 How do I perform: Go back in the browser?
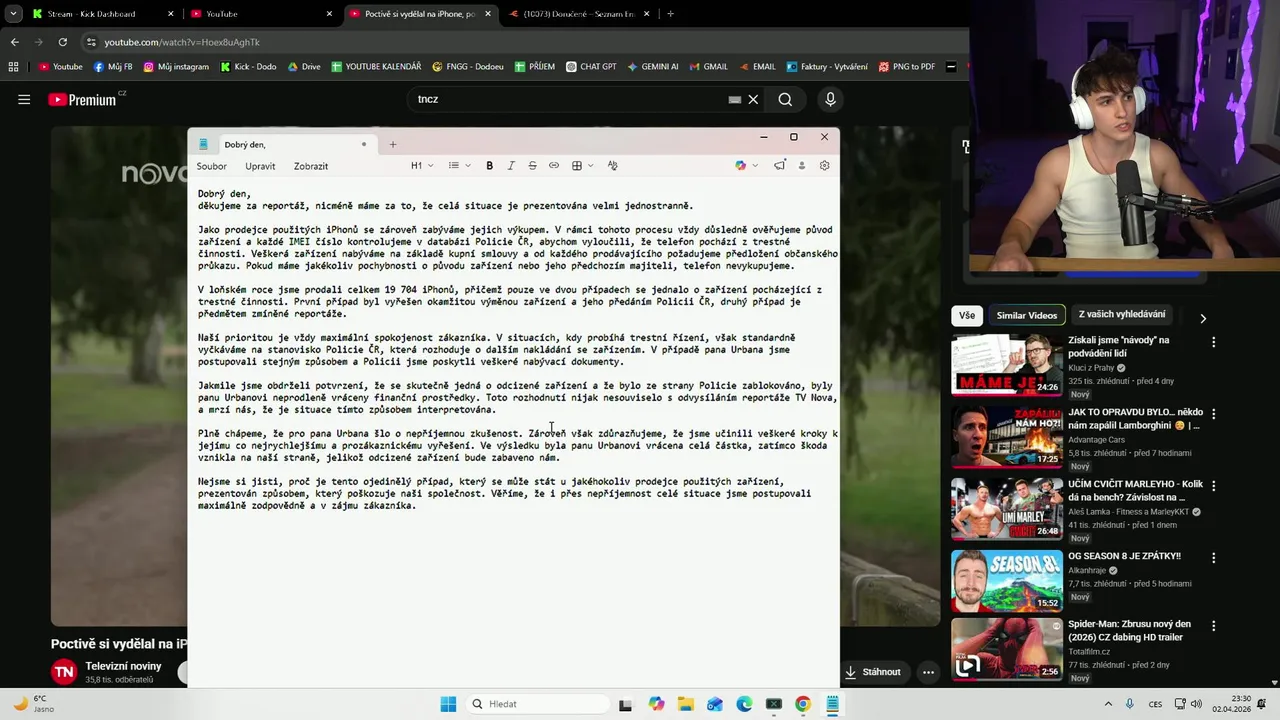coord(14,42)
